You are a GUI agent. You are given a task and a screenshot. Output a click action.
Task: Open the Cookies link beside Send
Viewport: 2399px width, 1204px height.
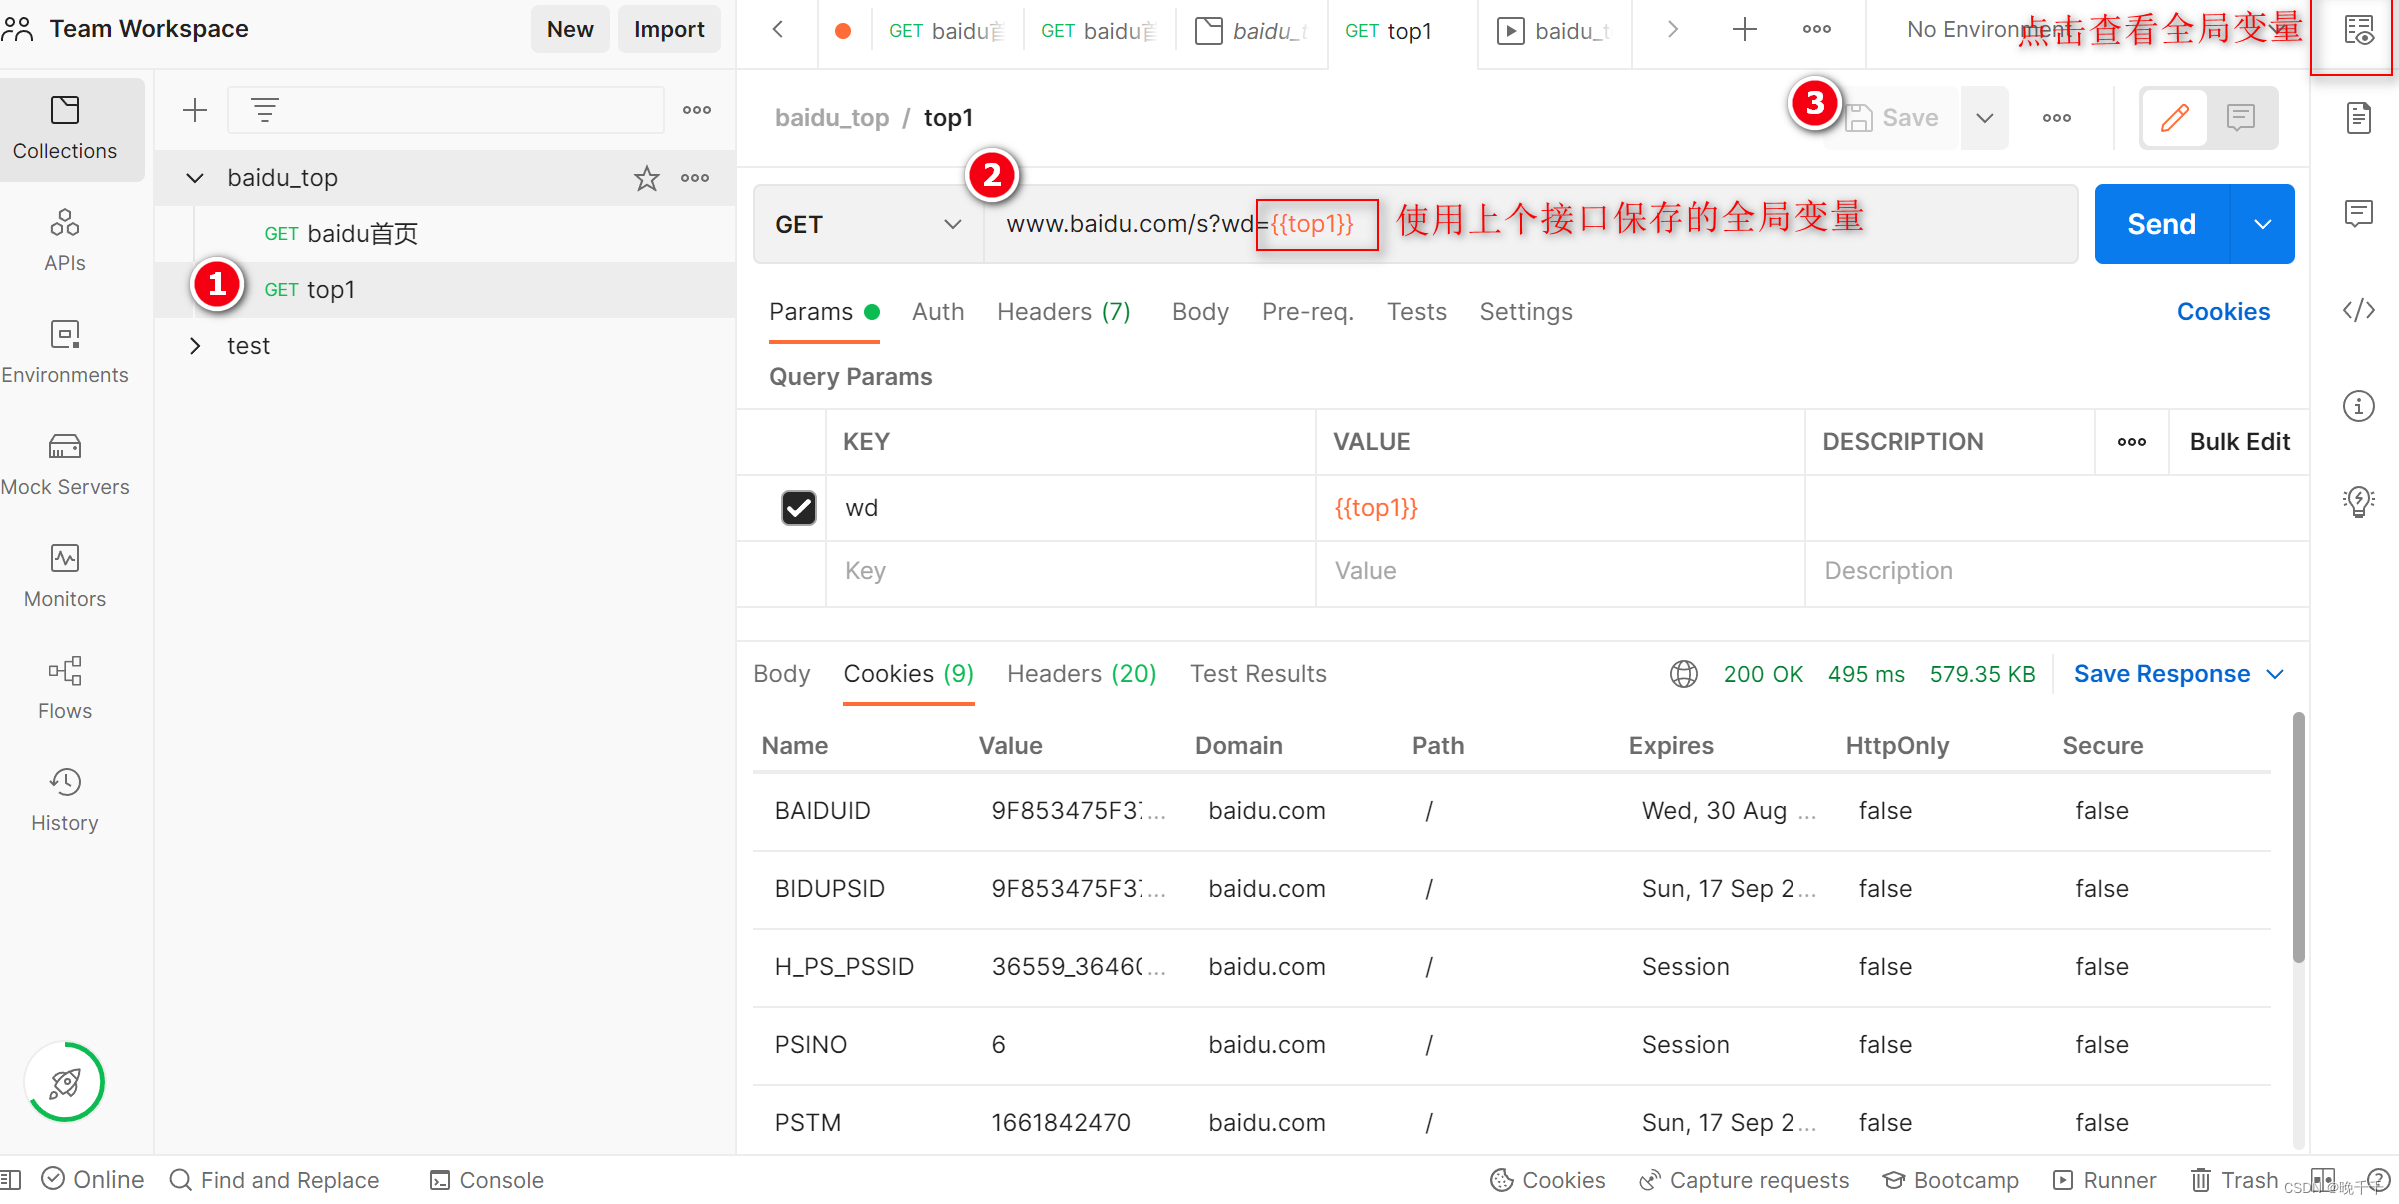[x=2224, y=312]
